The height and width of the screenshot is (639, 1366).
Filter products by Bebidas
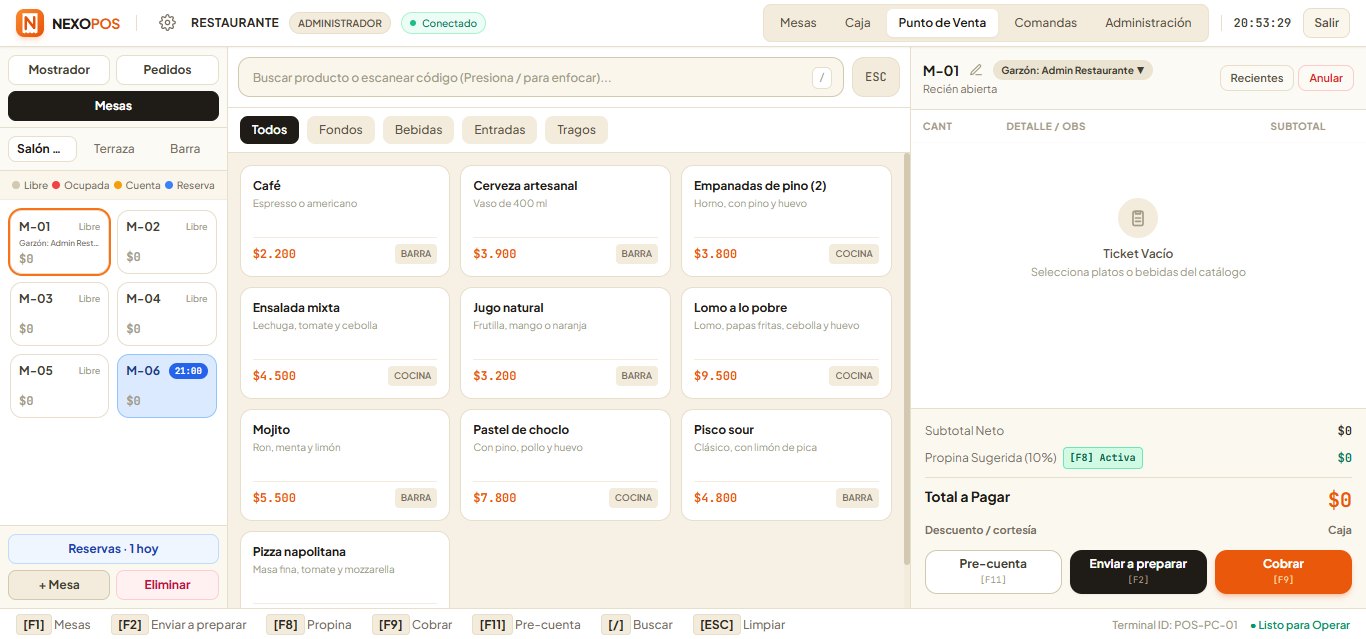click(418, 130)
